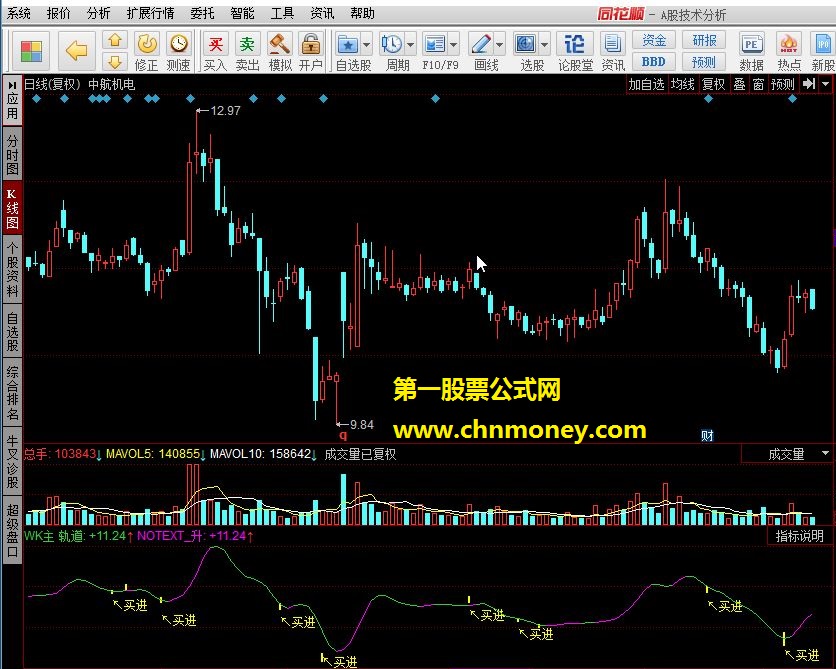This screenshot has height=669, width=836.
Task: Open the 测速 speed test tool
Action: (179, 52)
